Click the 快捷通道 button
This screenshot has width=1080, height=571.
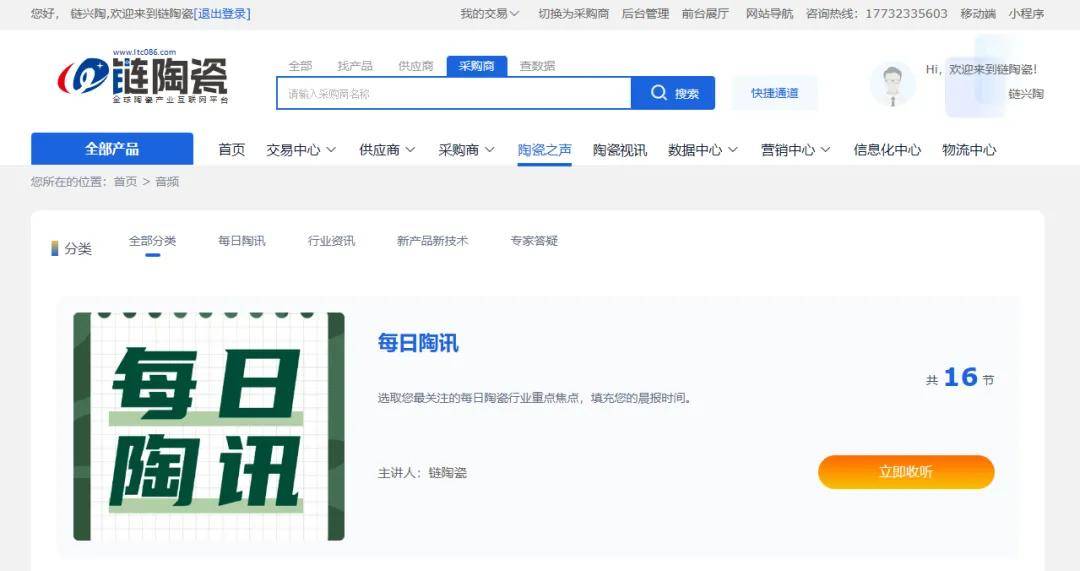[x=774, y=93]
